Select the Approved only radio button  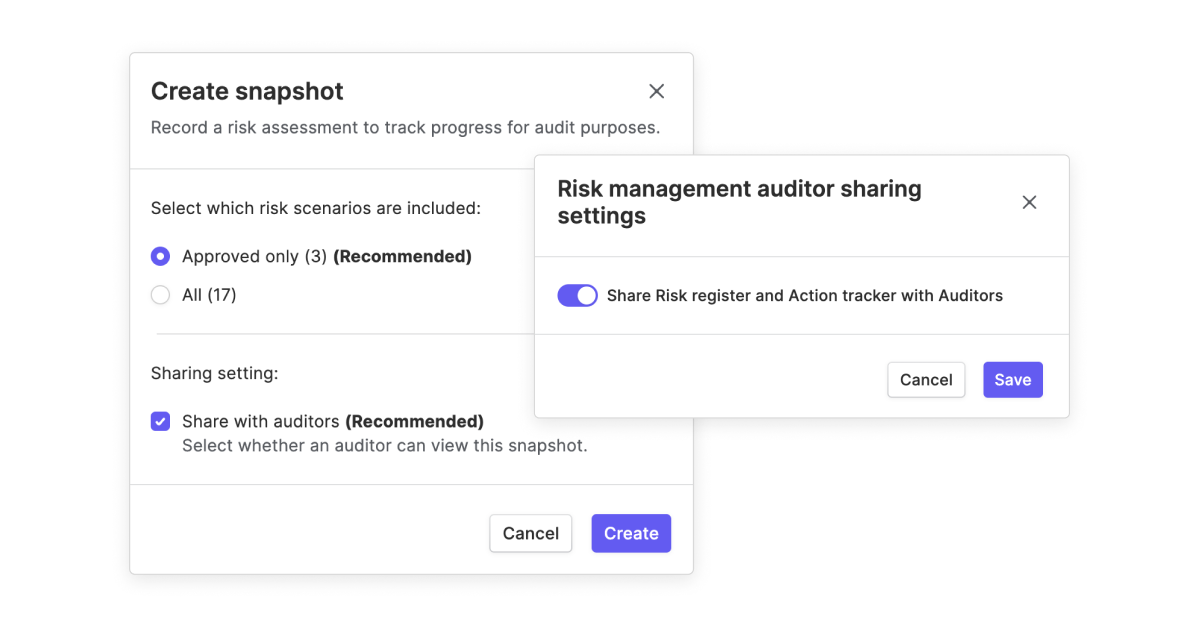tap(160, 257)
